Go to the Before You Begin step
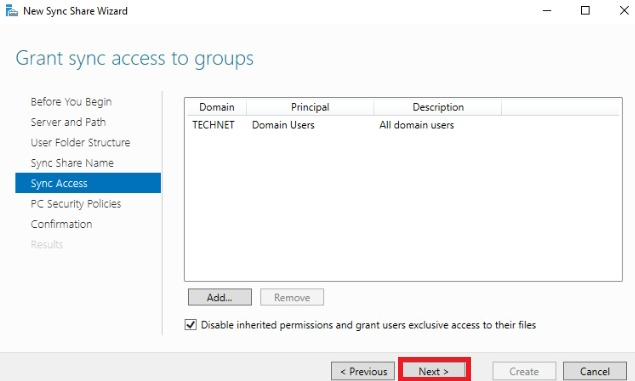635x381 pixels. coord(71,102)
